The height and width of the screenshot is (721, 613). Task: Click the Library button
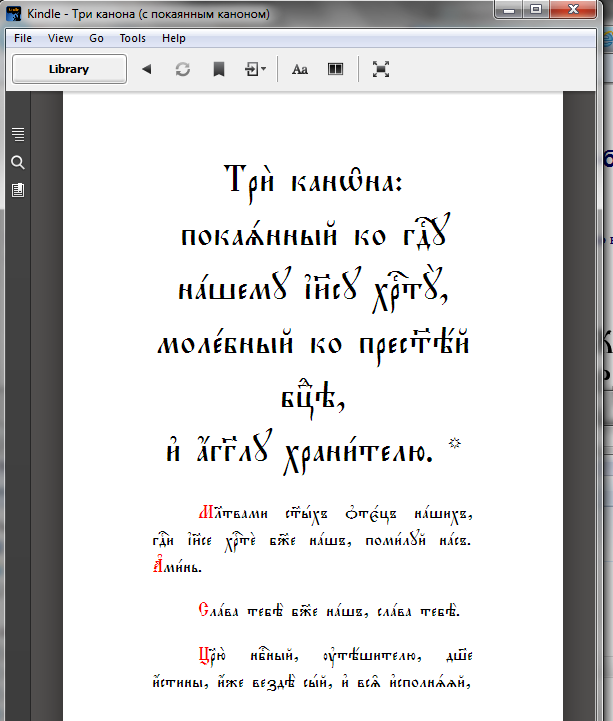point(69,69)
